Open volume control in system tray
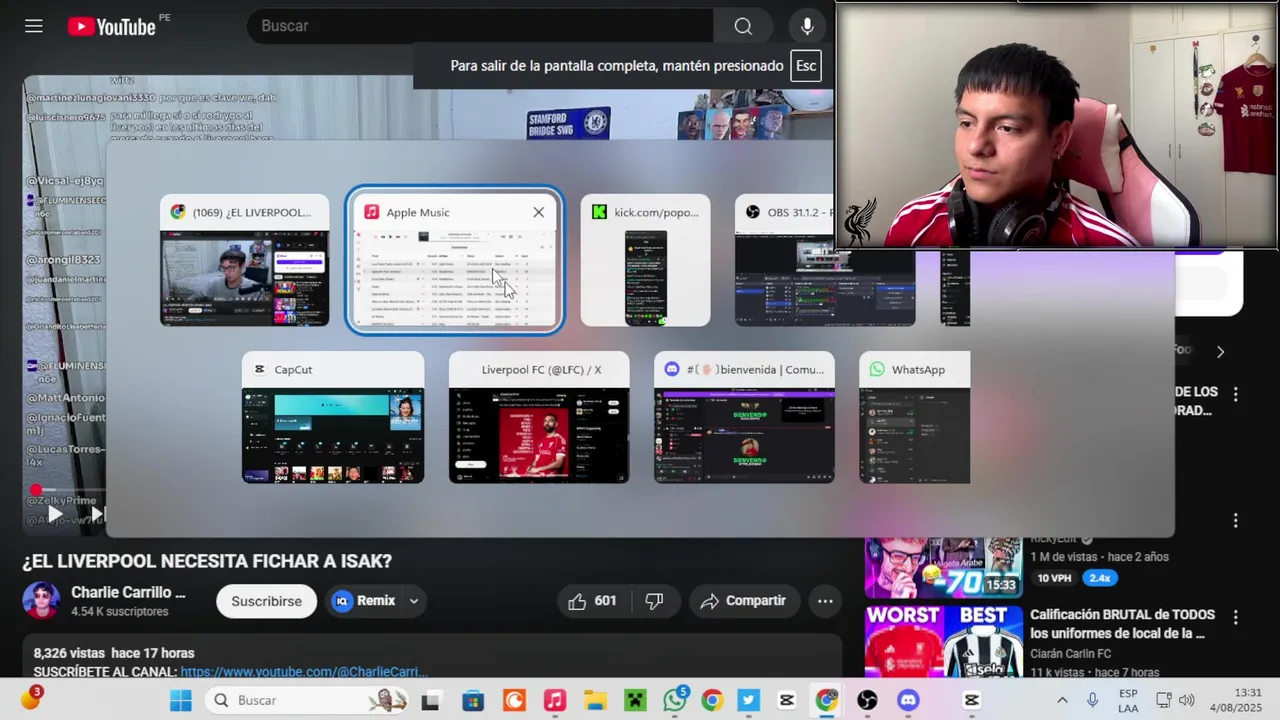The image size is (1280, 720). [1187, 700]
